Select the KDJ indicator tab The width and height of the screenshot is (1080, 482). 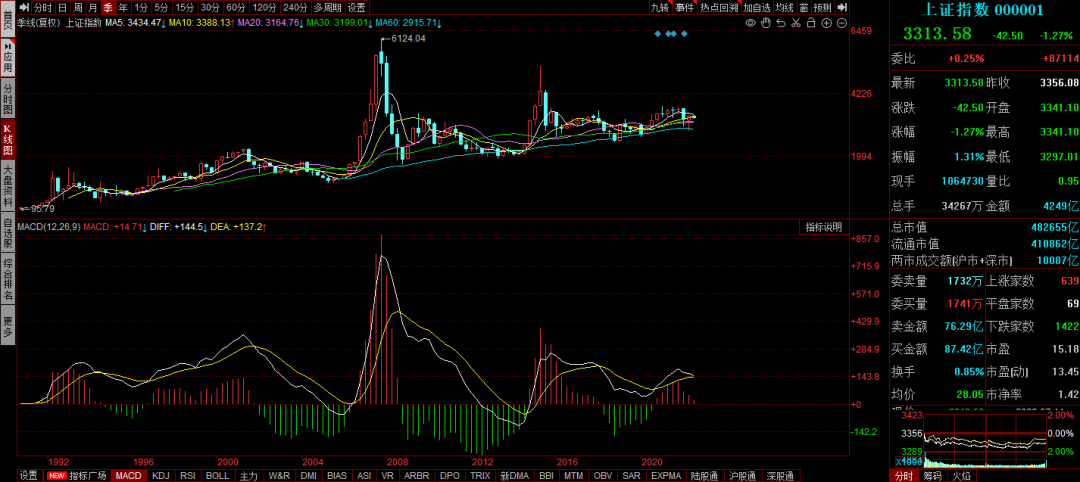click(x=160, y=475)
